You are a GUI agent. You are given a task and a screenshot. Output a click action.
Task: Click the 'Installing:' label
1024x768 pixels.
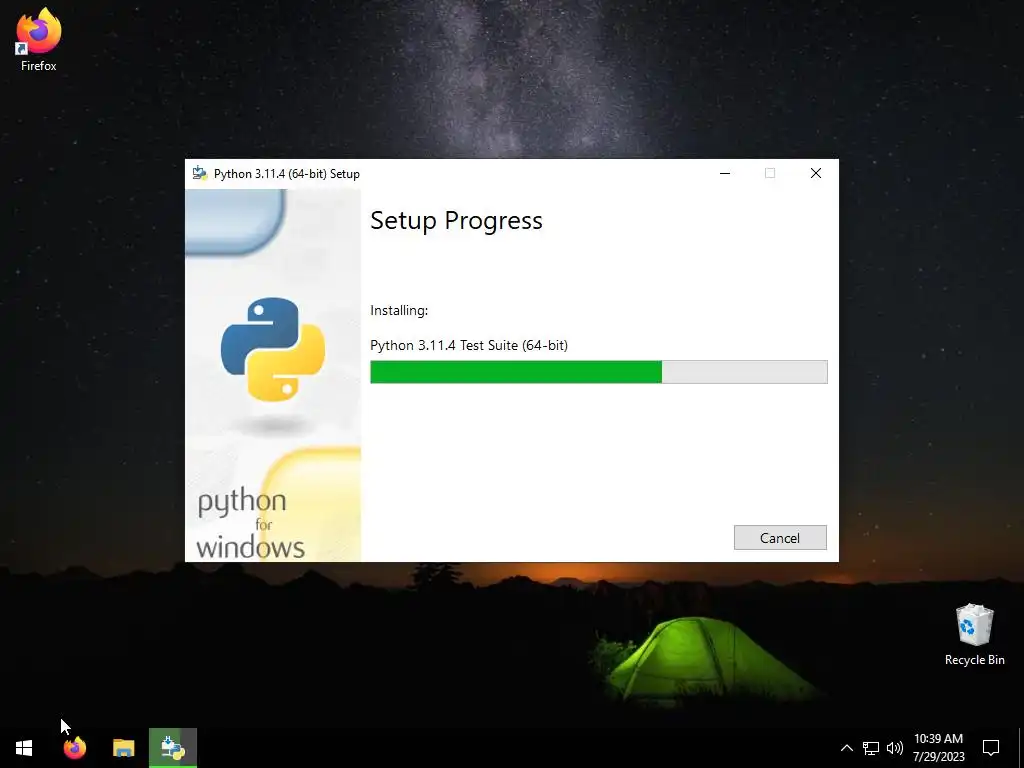point(399,310)
